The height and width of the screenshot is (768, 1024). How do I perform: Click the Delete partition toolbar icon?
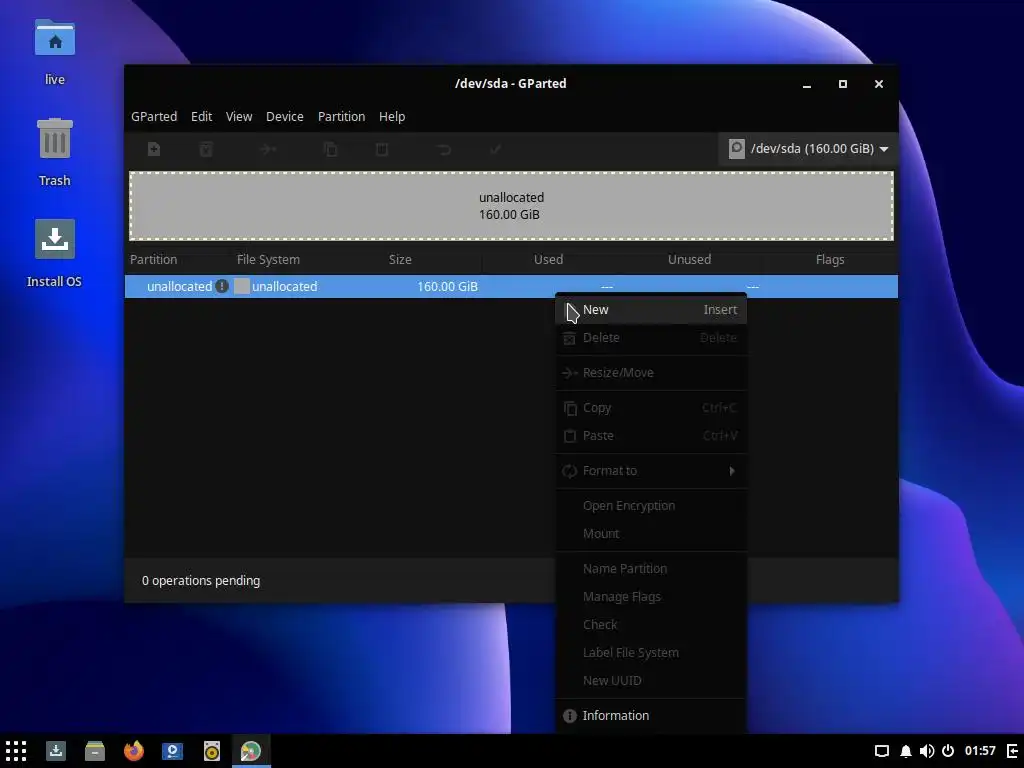(x=206, y=150)
